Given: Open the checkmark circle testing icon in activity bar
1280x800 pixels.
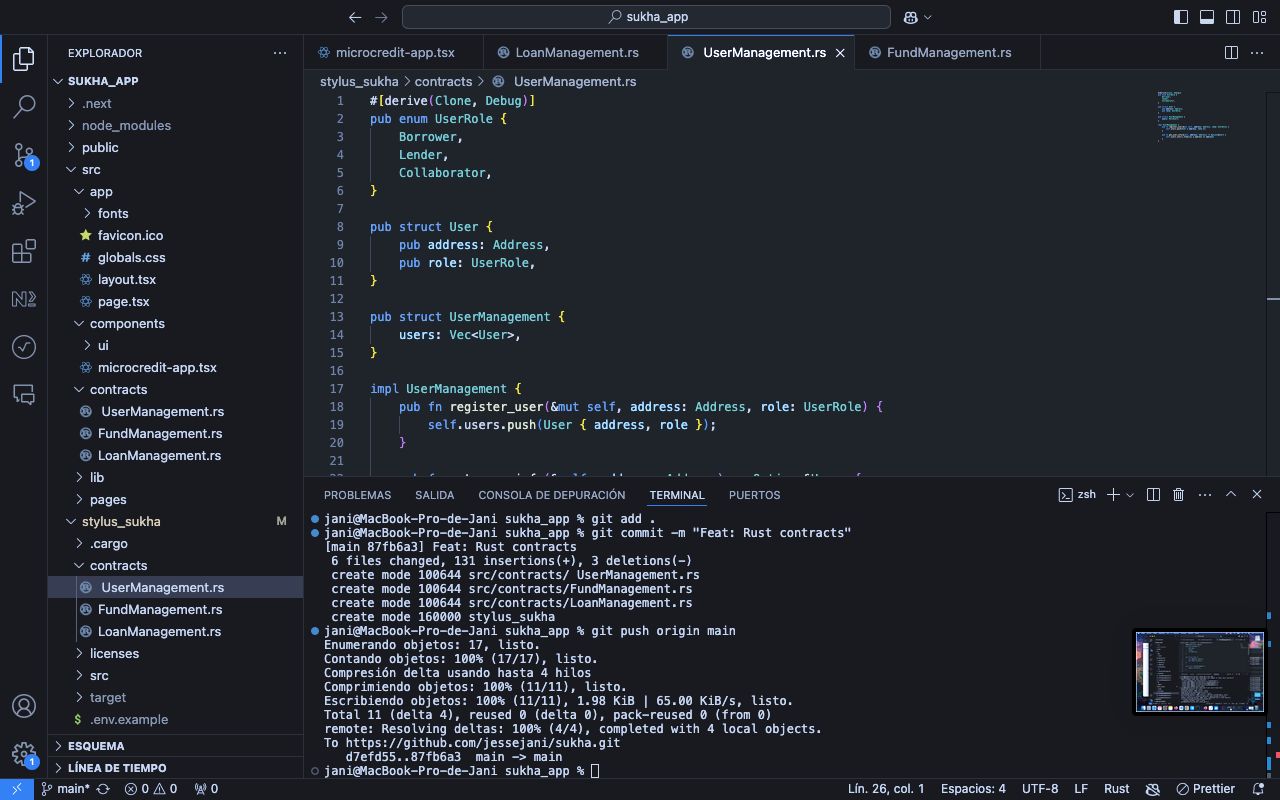Looking at the screenshot, I should (x=24, y=347).
